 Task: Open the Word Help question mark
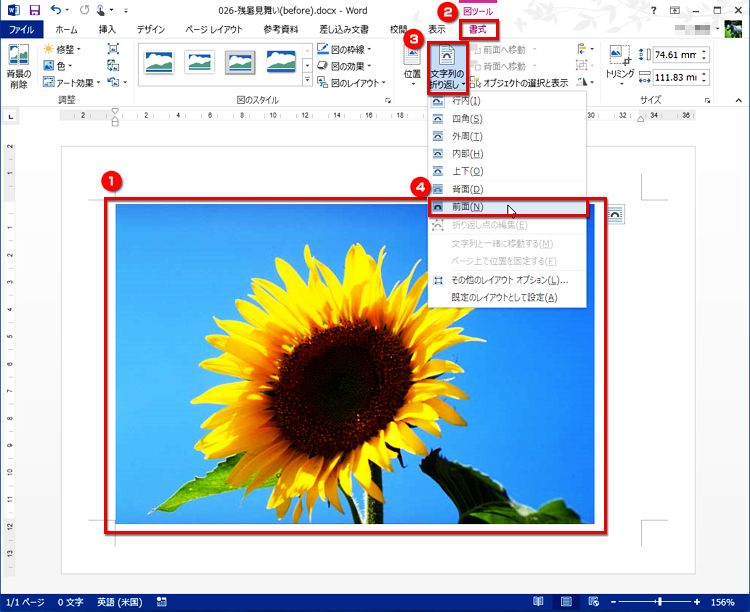click(x=653, y=11)
